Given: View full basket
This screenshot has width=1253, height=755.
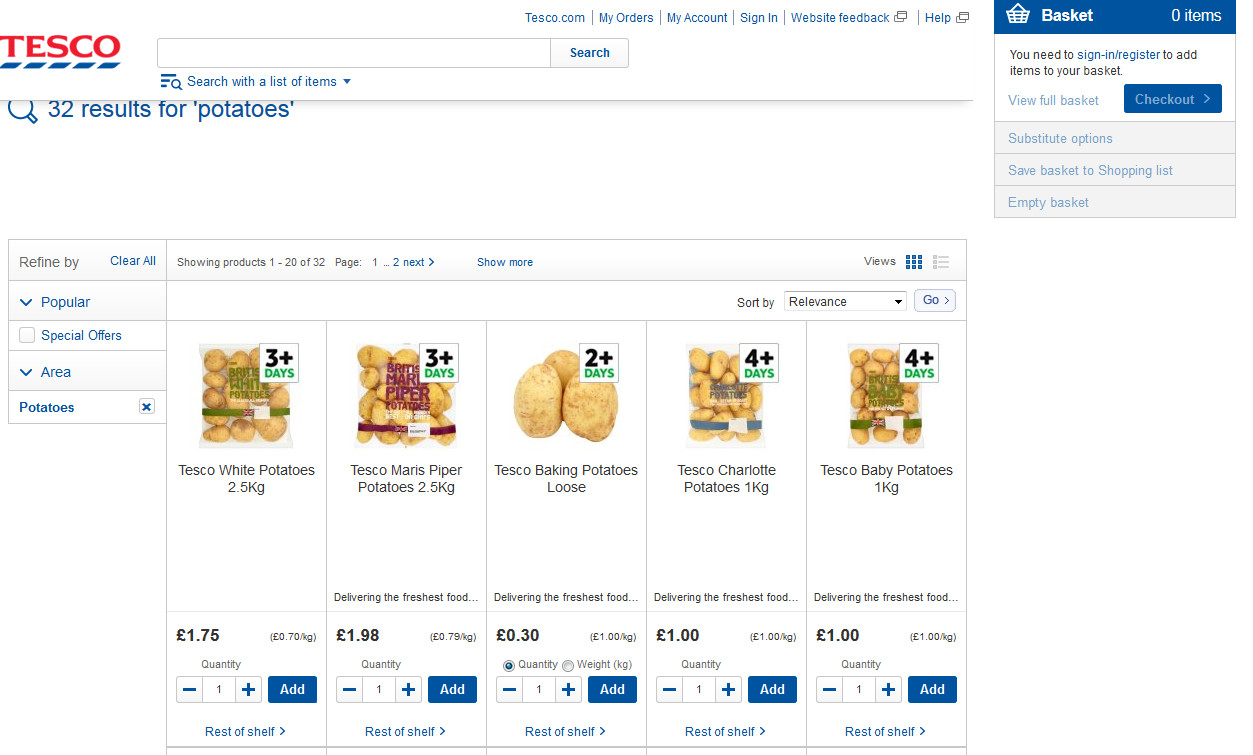Looking at the screenshot, I should click(x=1053, y=100).
